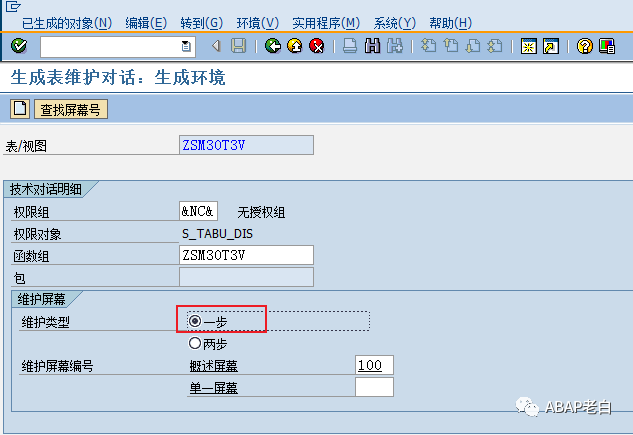The image size is (633, 435).
Task: Open the command field history dropdown
Action: [186, 46]
